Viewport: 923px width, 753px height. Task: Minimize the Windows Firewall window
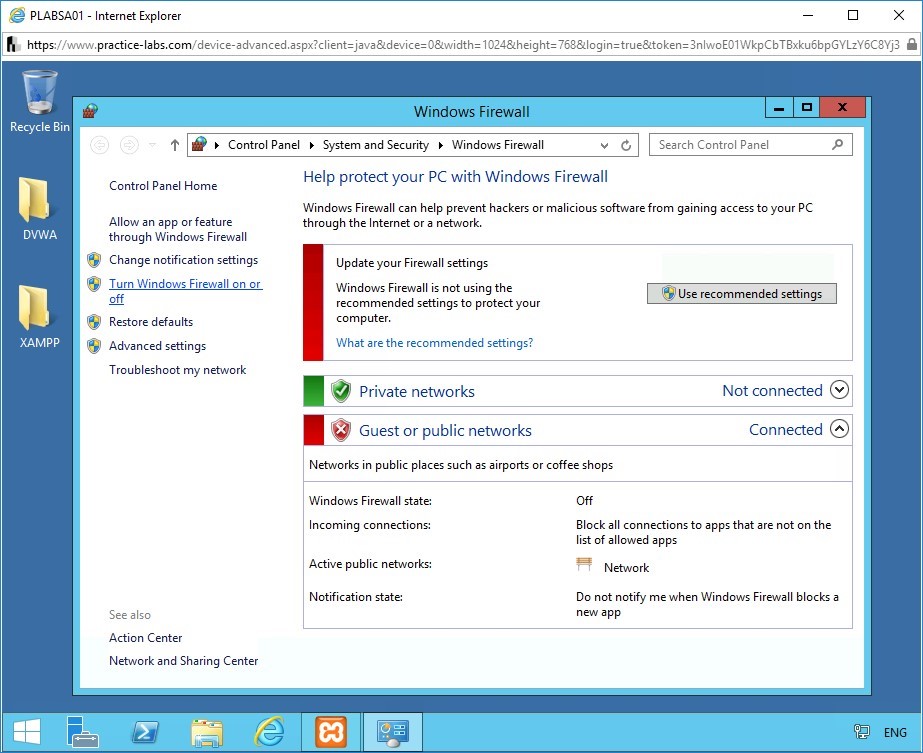pyautogui.click(x=779, y=107)
